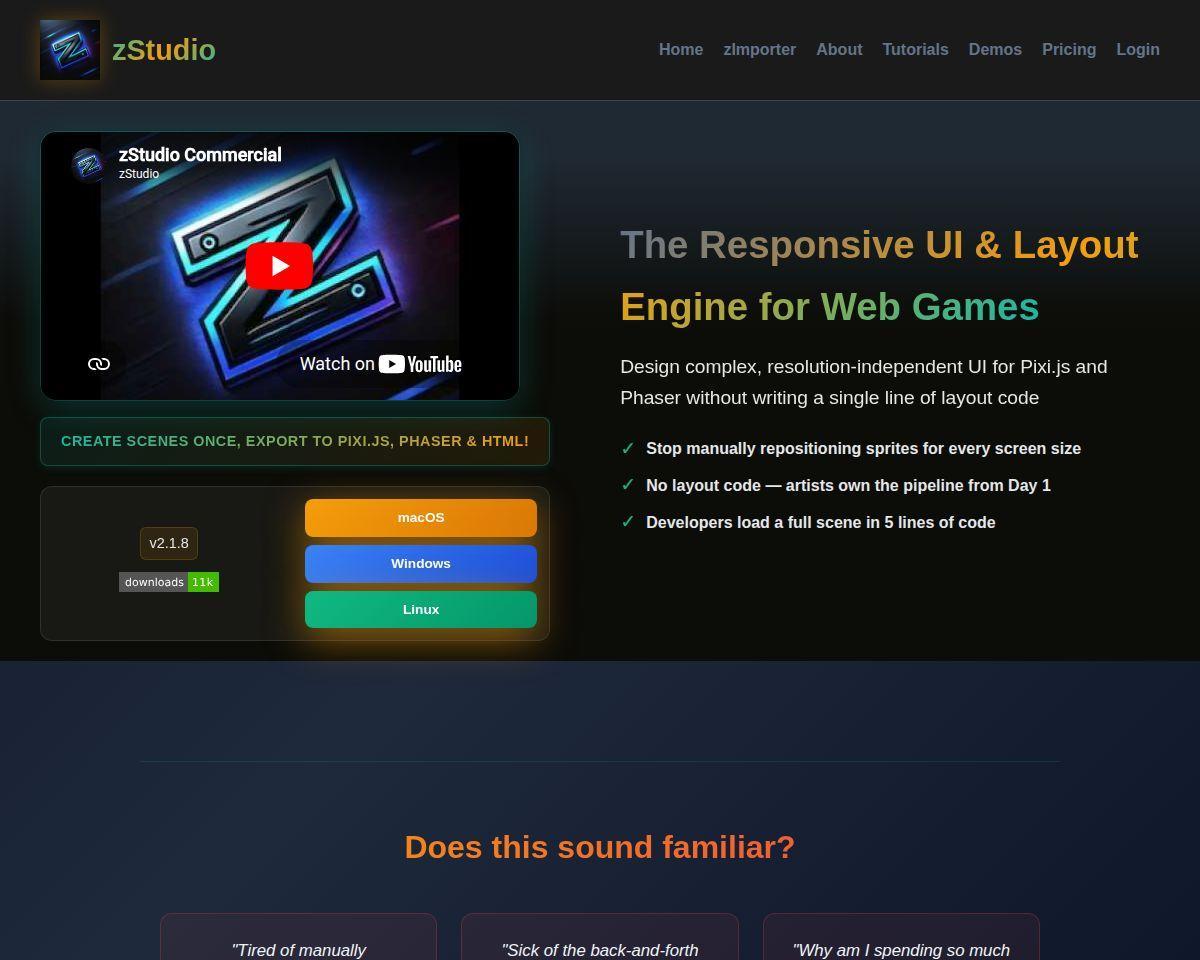Image resolution: width=1200 pixels, height=960 pixels.
Task: Click 'Why am I spending so much' card
Action: tap(901, 937)
